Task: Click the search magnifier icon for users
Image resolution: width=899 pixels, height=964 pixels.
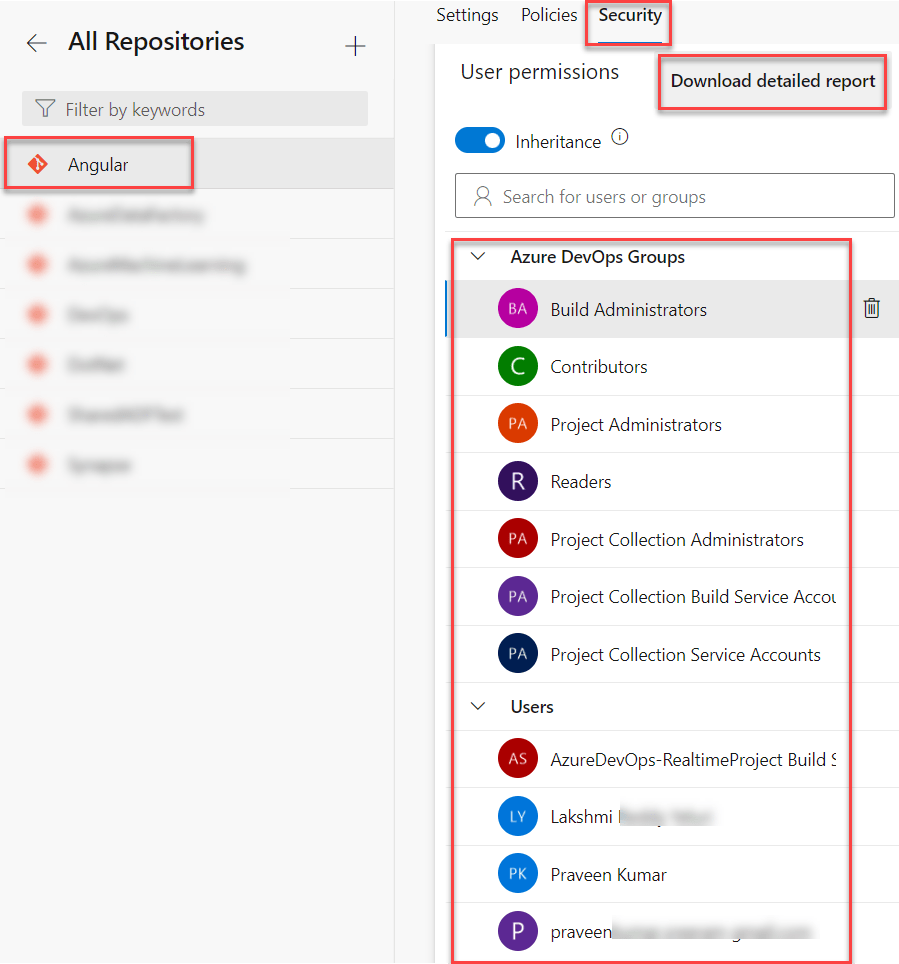Action: (x=481, y=195)
